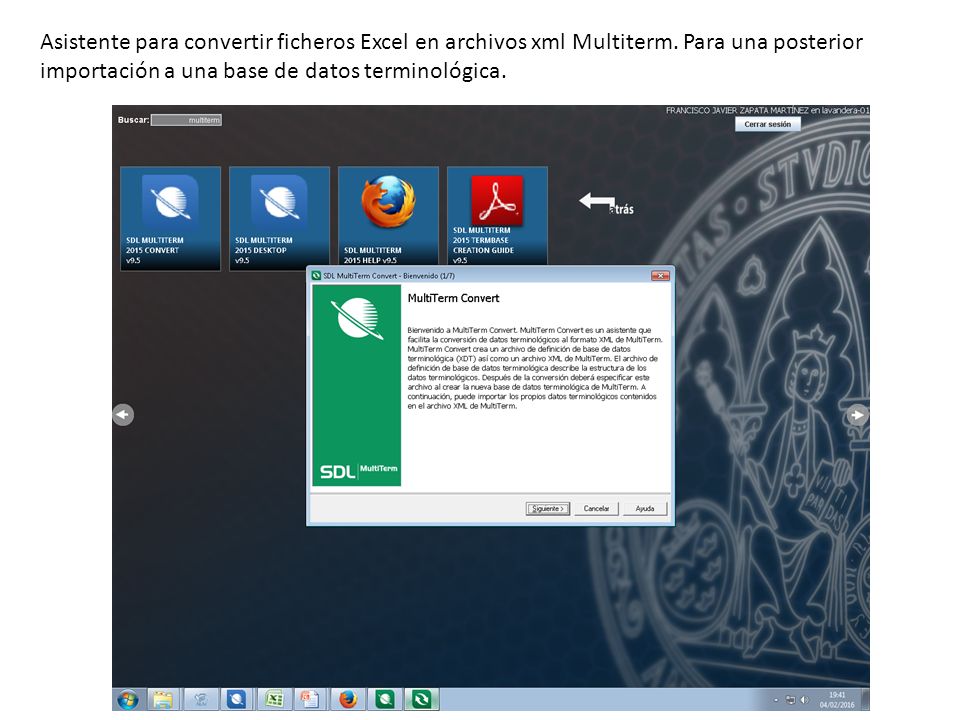The width and height of the screenshot is (960, 720).
Task: Click the right carousel arrow
Action: (857, 414)
